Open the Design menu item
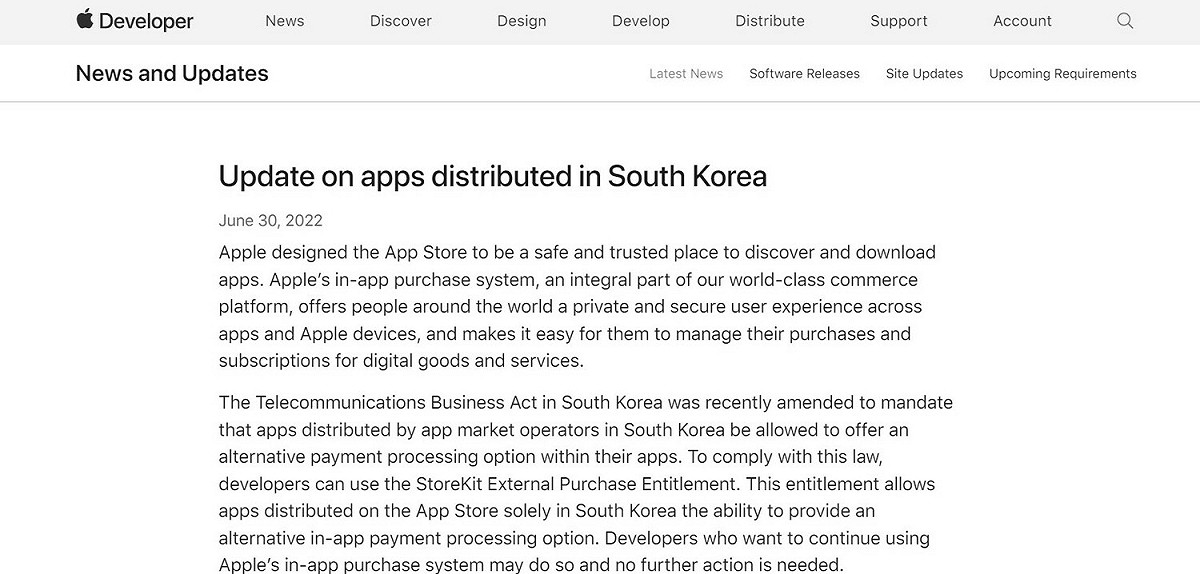This screenshot has width=1200, height=574. pos(521,21)
